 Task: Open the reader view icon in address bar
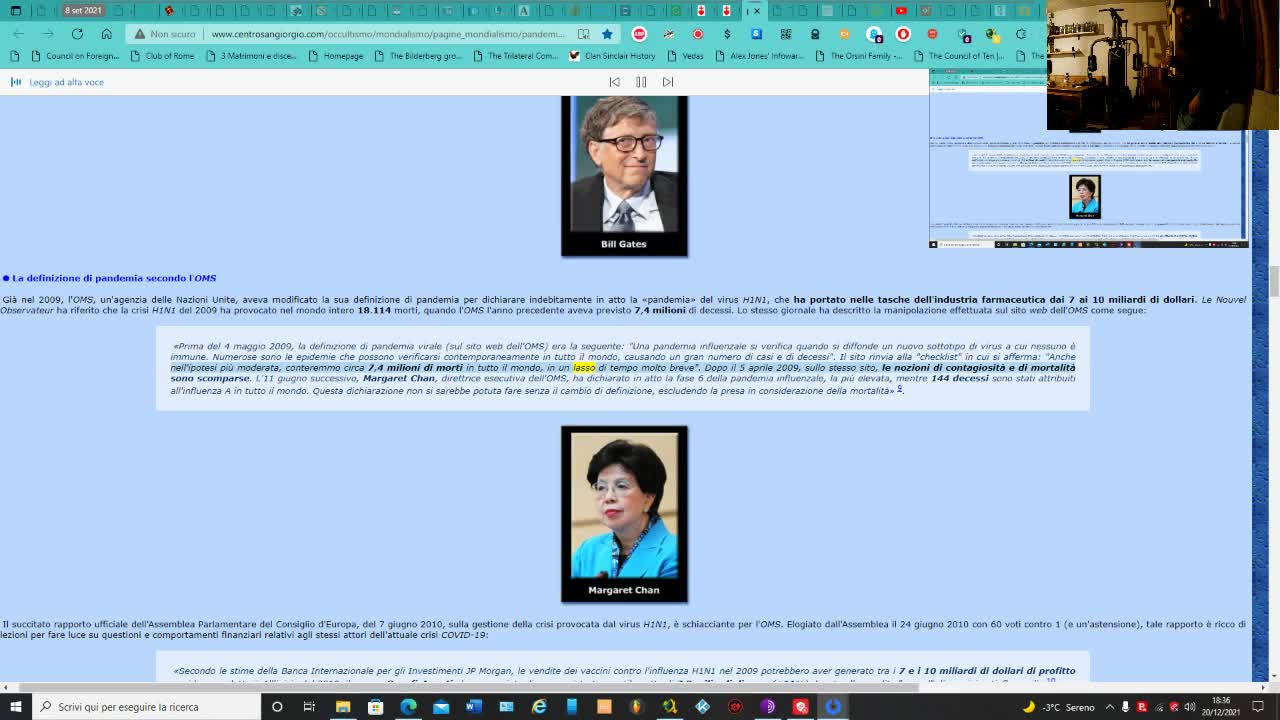coord(583,34)
